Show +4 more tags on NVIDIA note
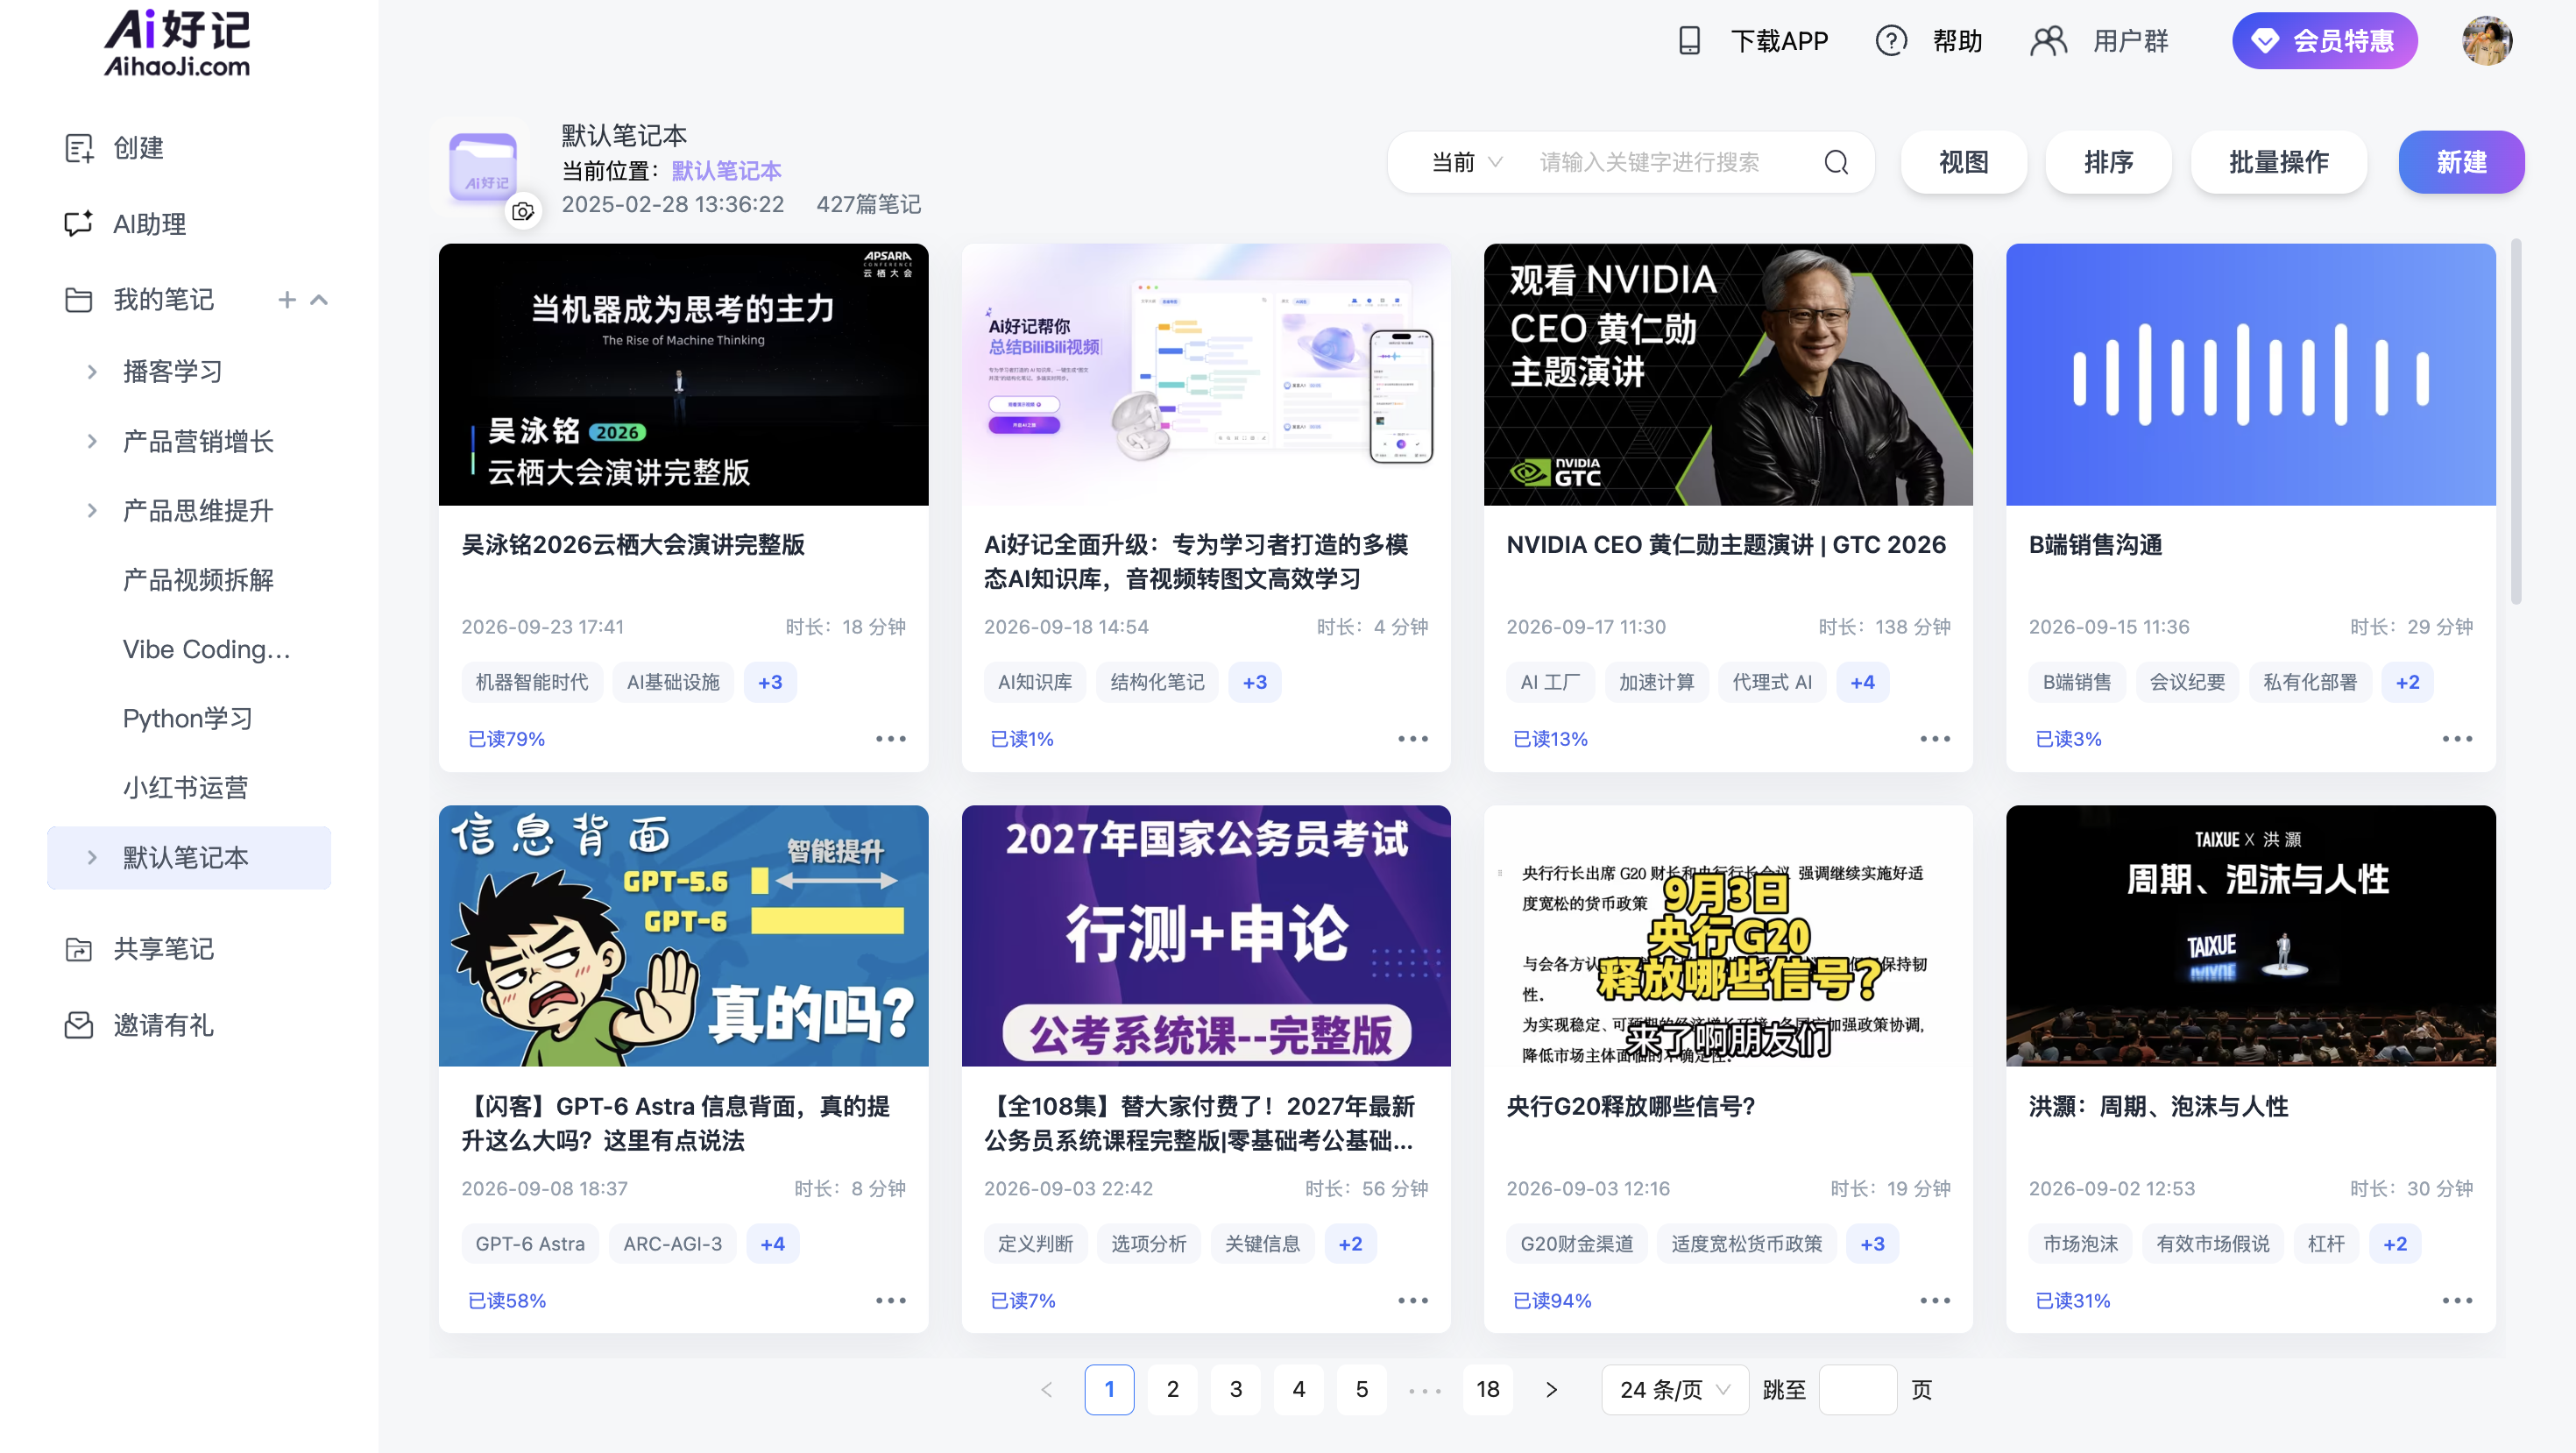Image resolution: width=2576 pixels, height=1453 pixels. point(1862,682)
